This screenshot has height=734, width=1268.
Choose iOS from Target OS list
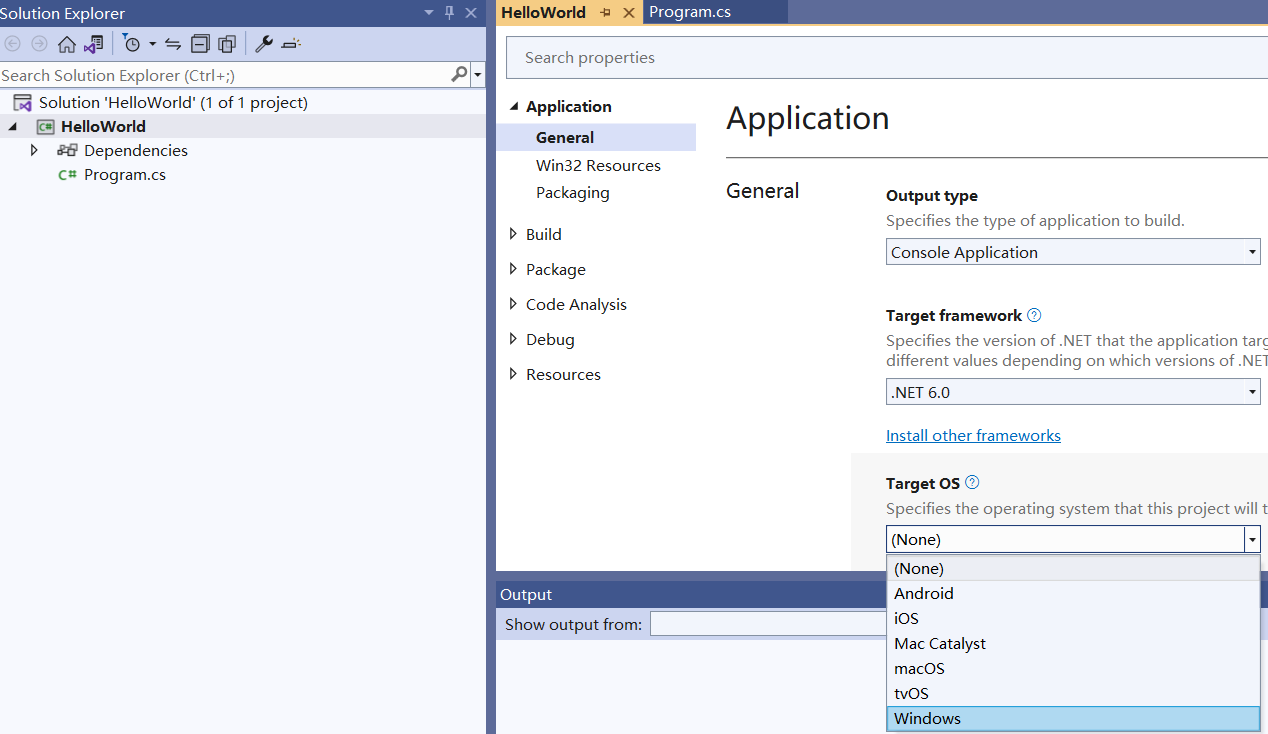pos(1073,618)
